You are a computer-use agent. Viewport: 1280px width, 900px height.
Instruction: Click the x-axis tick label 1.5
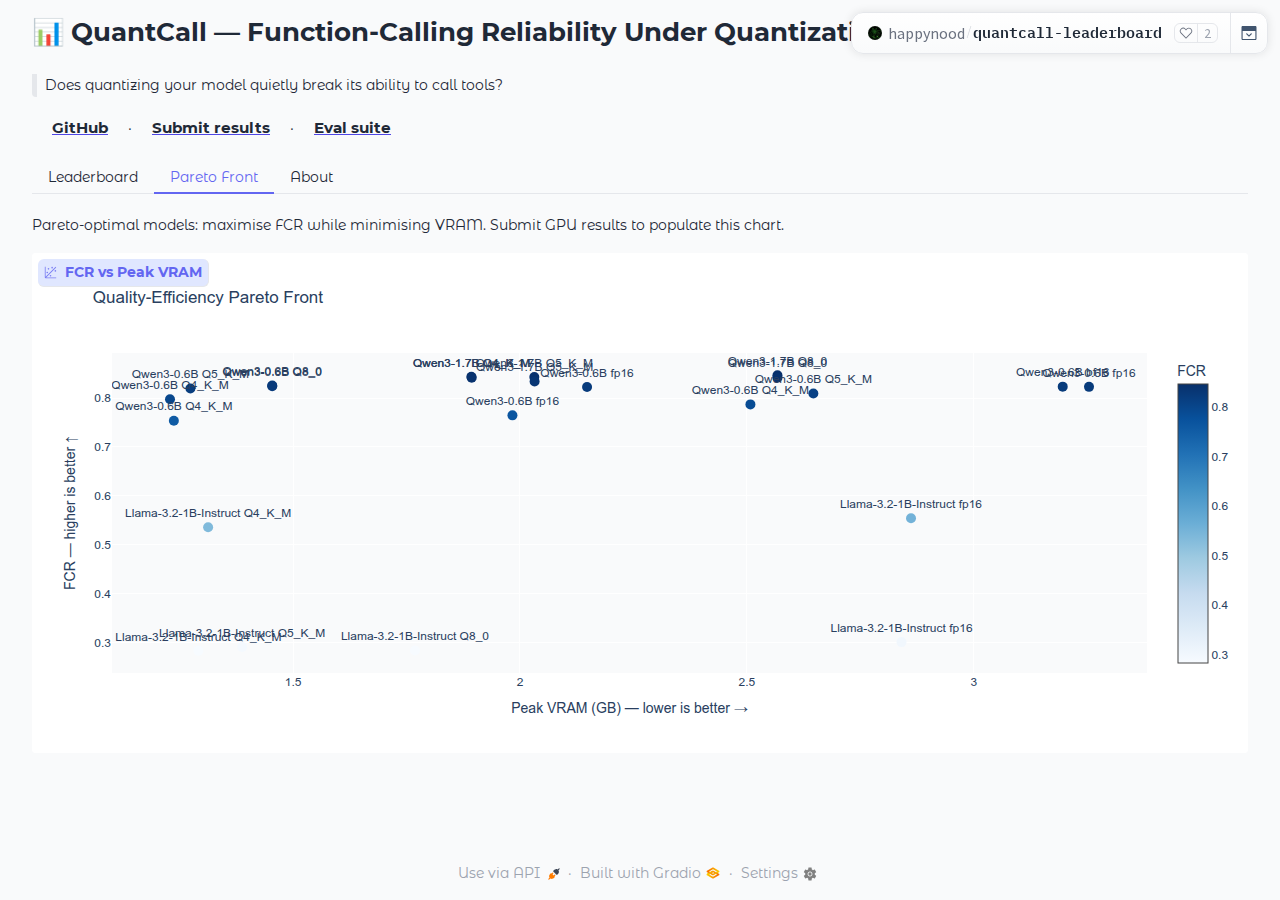[x=293, y=682]
